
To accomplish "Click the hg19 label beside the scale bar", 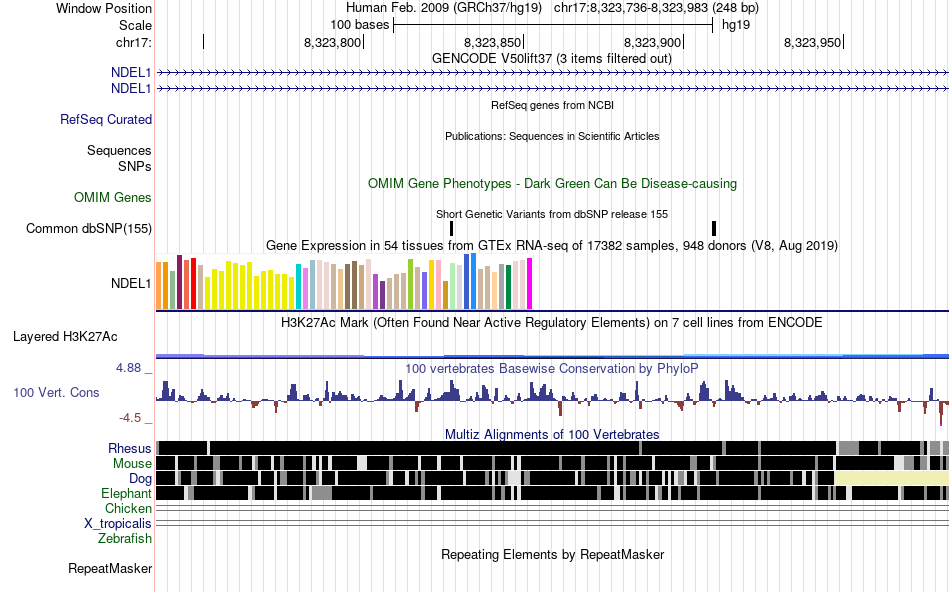I will 736,25.
